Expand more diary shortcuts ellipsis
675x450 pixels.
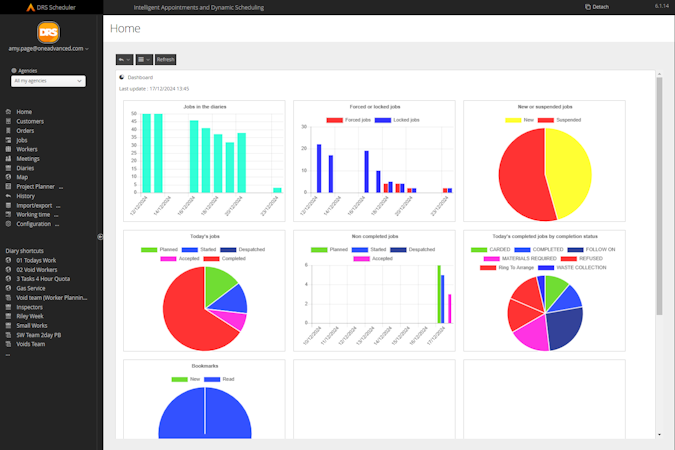[x=8, y=355]
